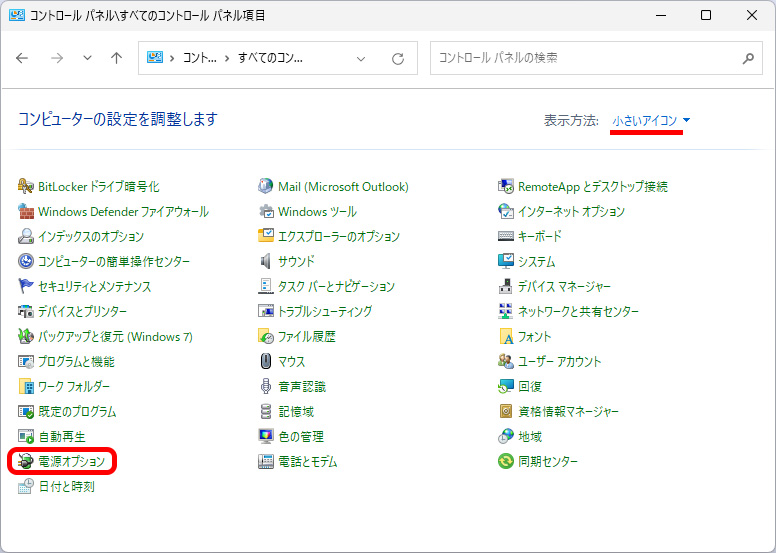Click the Windows Defender ファイアウォール icon
Image resolution: width=776 pixels, height=553 pixels.
[26, 212]
